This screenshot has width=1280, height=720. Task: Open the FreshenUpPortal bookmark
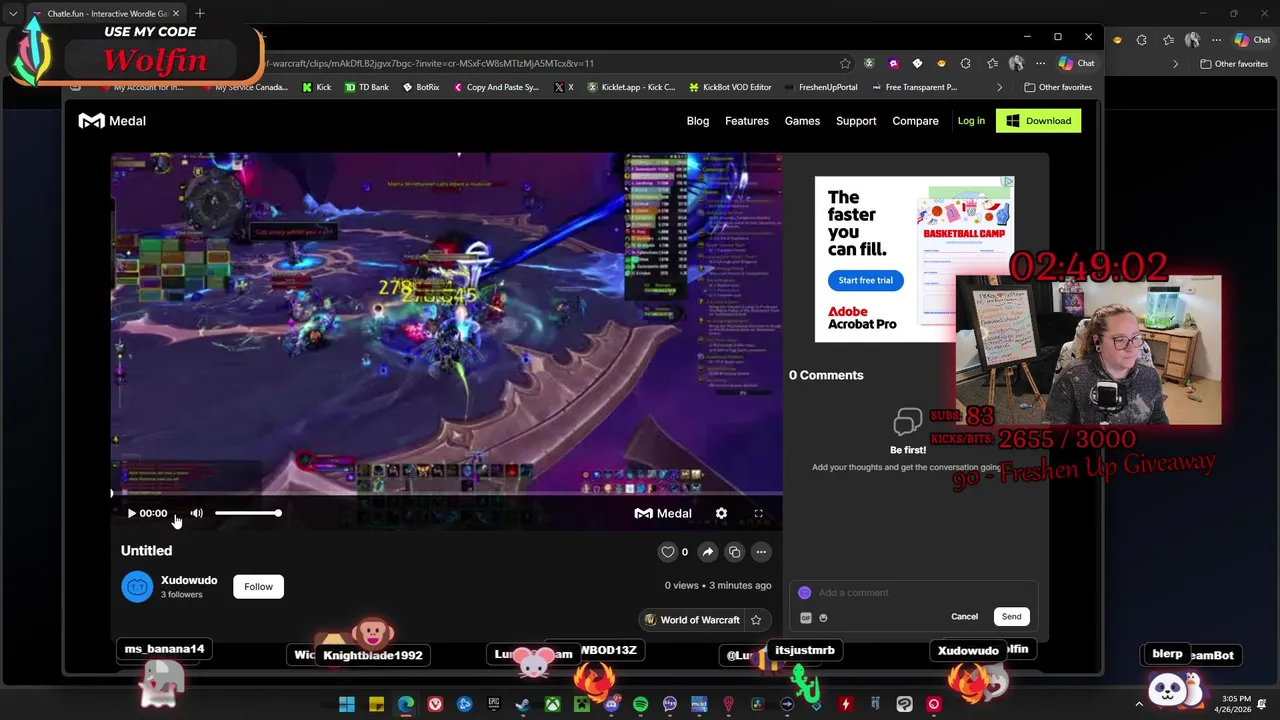coord(820,87)
